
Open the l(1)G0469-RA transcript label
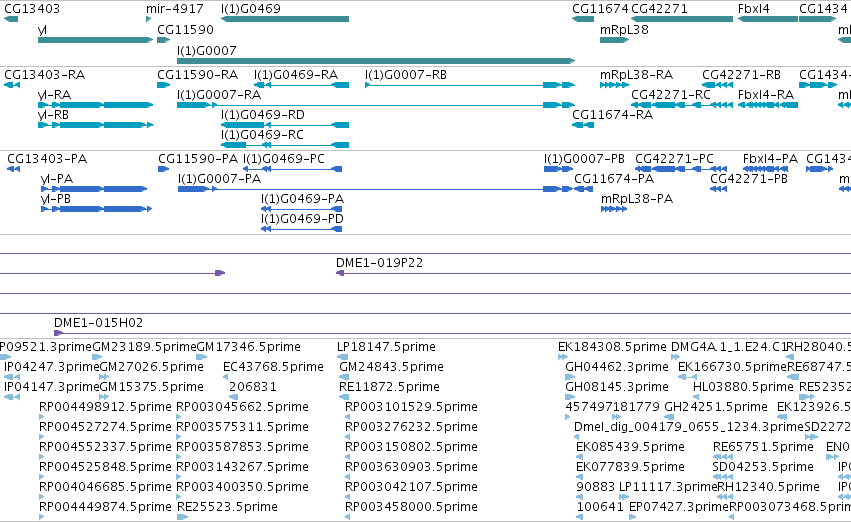pos(296,75)
